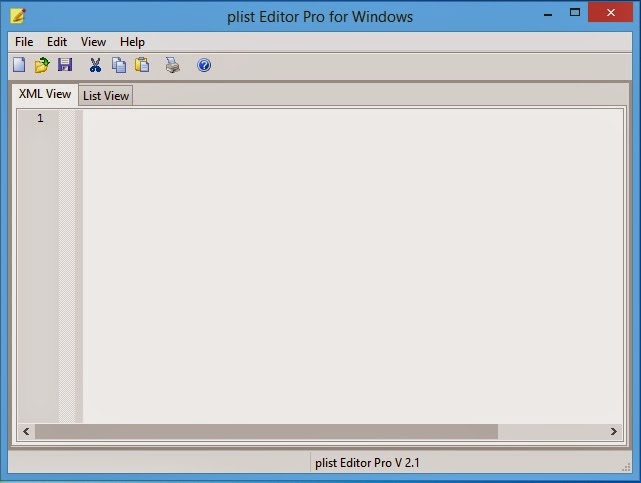Image resolution: width=641 pixels, height=483 pixels.
Task: Cut selection with the scissors icon
Action: tap(95, 65)
